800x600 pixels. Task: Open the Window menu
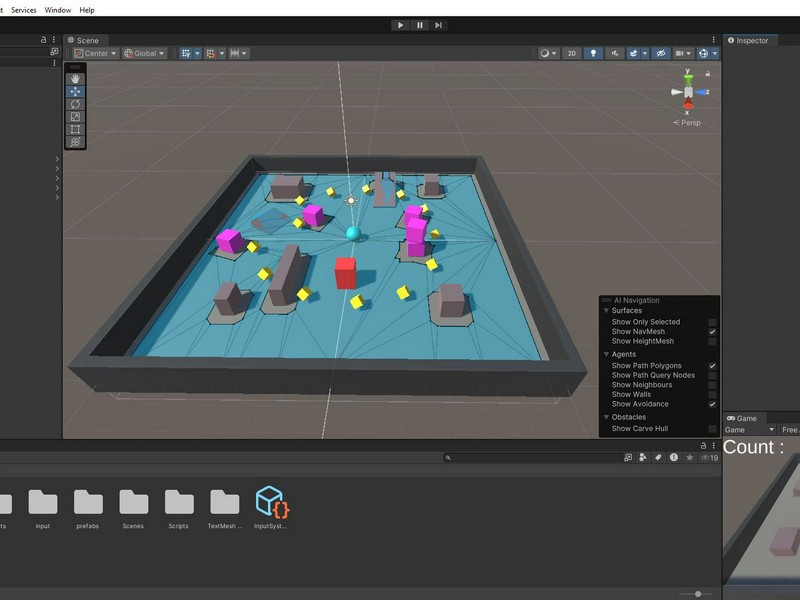[x=58, y=10]
